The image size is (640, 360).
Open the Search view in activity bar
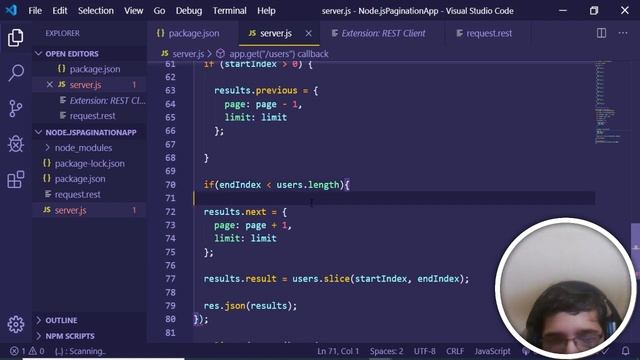(x=16, y=73)
